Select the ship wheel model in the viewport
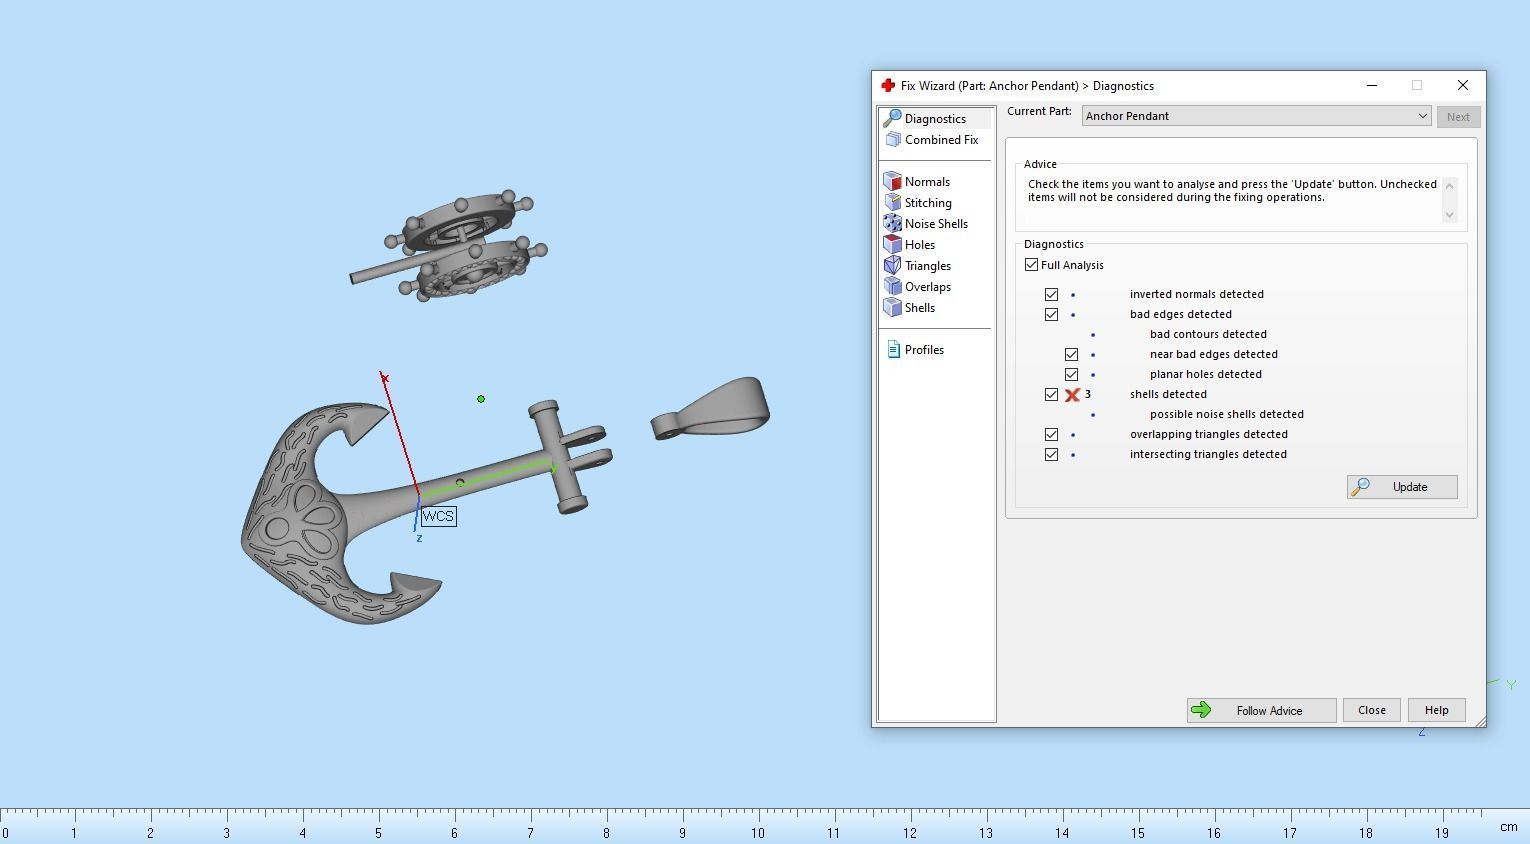The image size is (1530, 844). click(449, 247)
